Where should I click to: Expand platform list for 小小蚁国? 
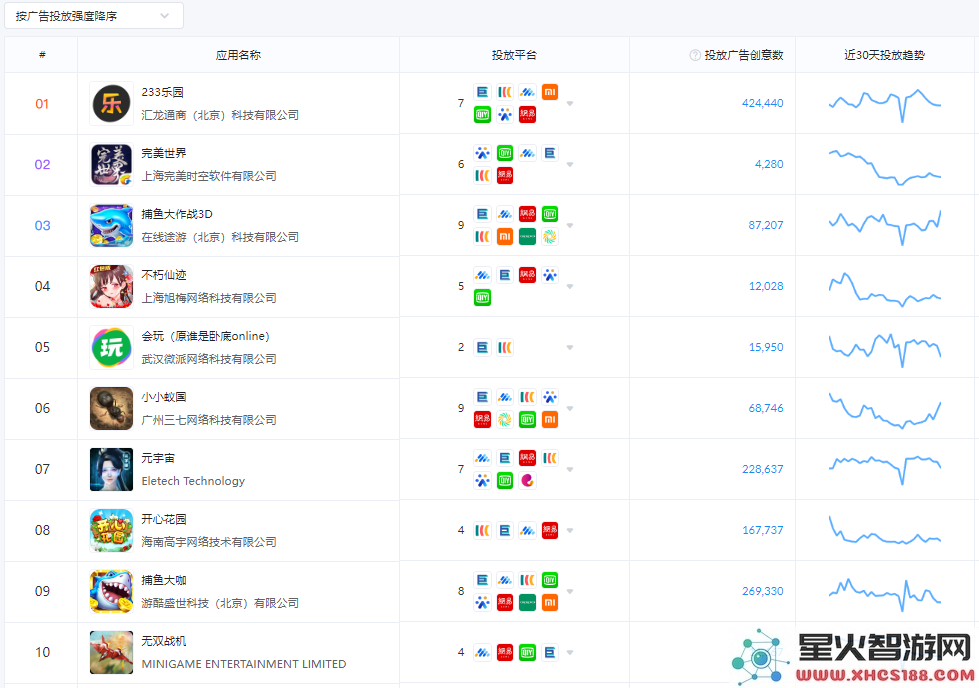pyautogui.click(x=569, y=408)
